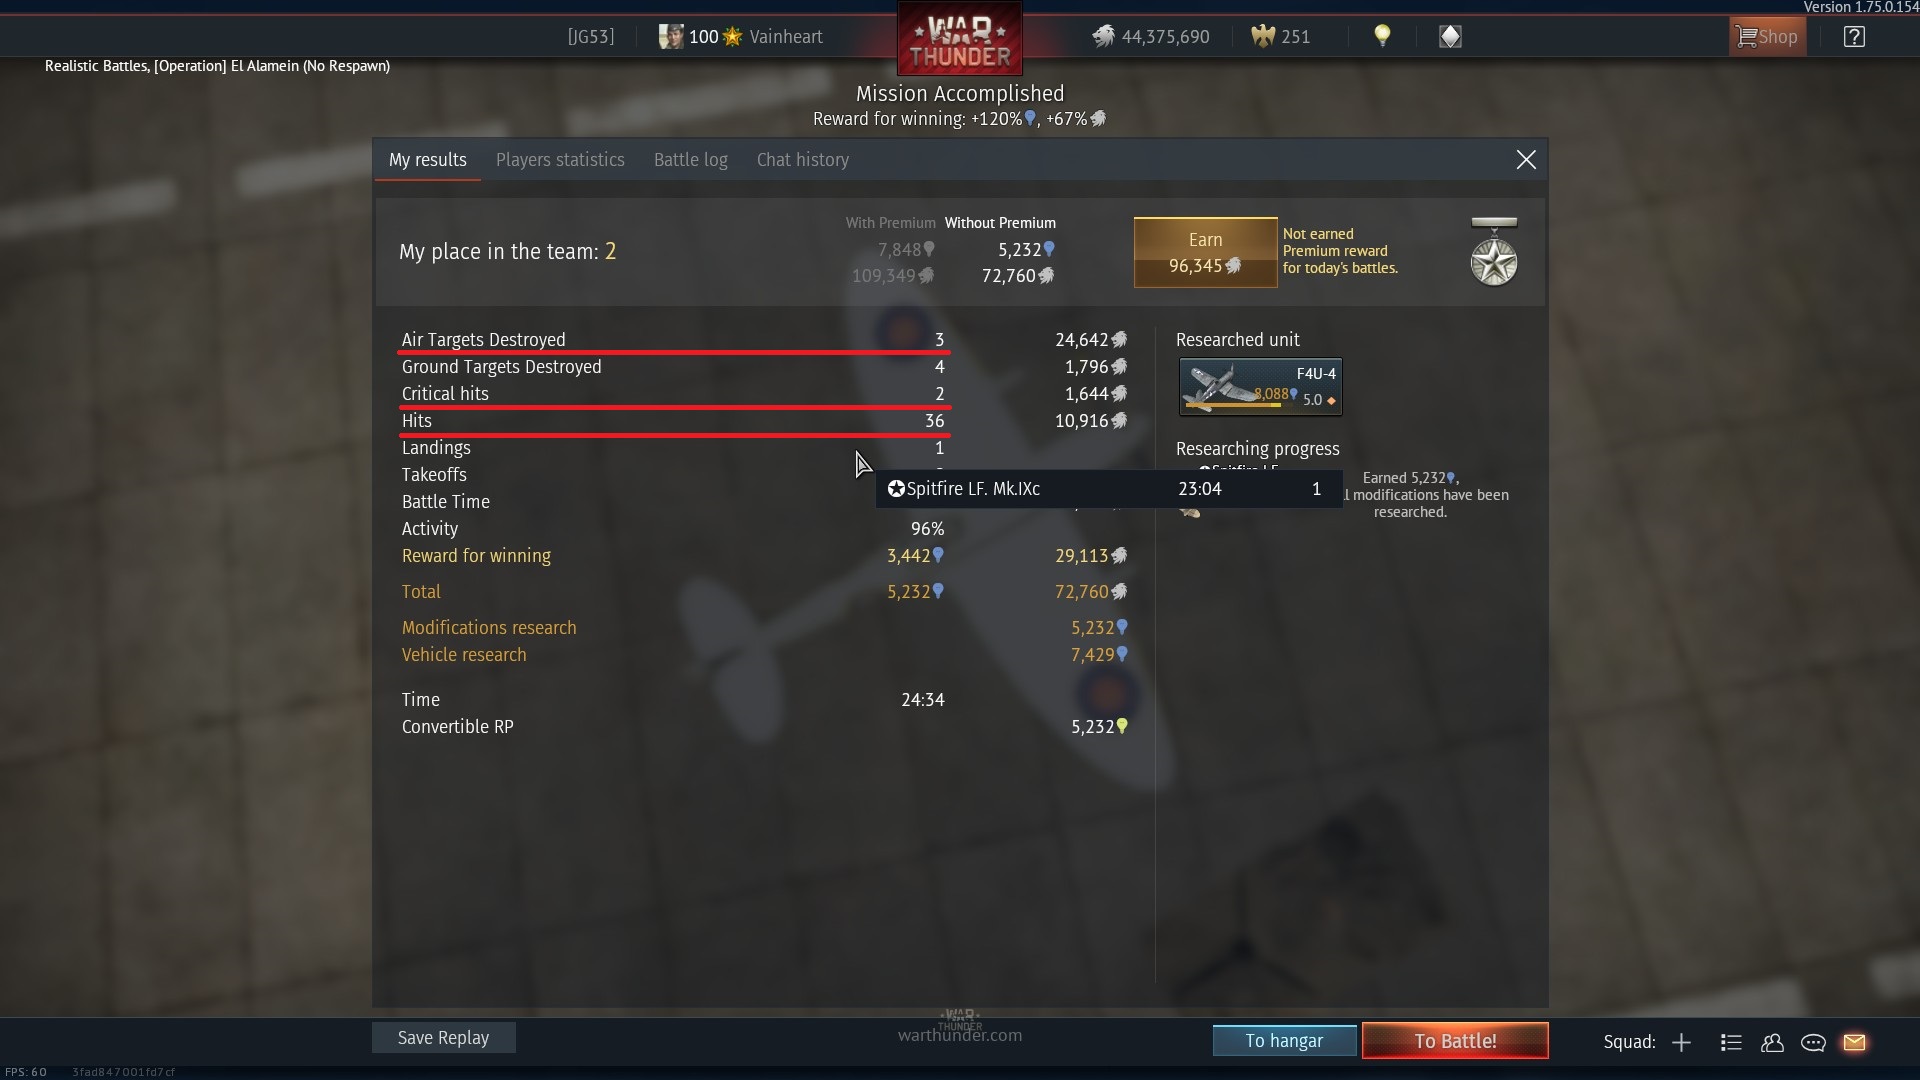
Task: Click the Silver Lions balance icon
Action: click(1103, 37)
